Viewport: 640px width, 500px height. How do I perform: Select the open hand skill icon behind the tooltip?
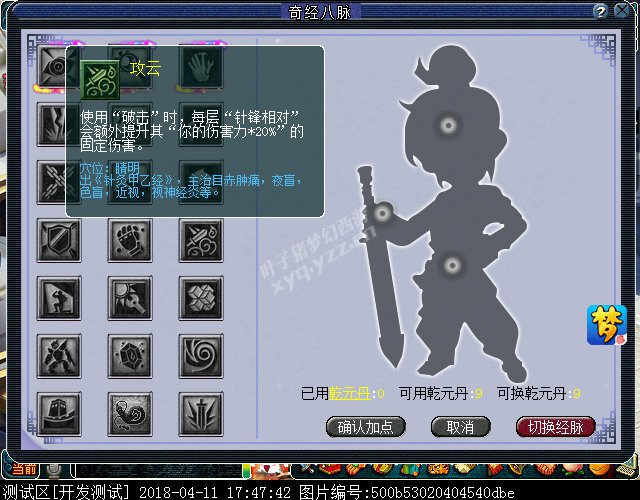[201, 66]
